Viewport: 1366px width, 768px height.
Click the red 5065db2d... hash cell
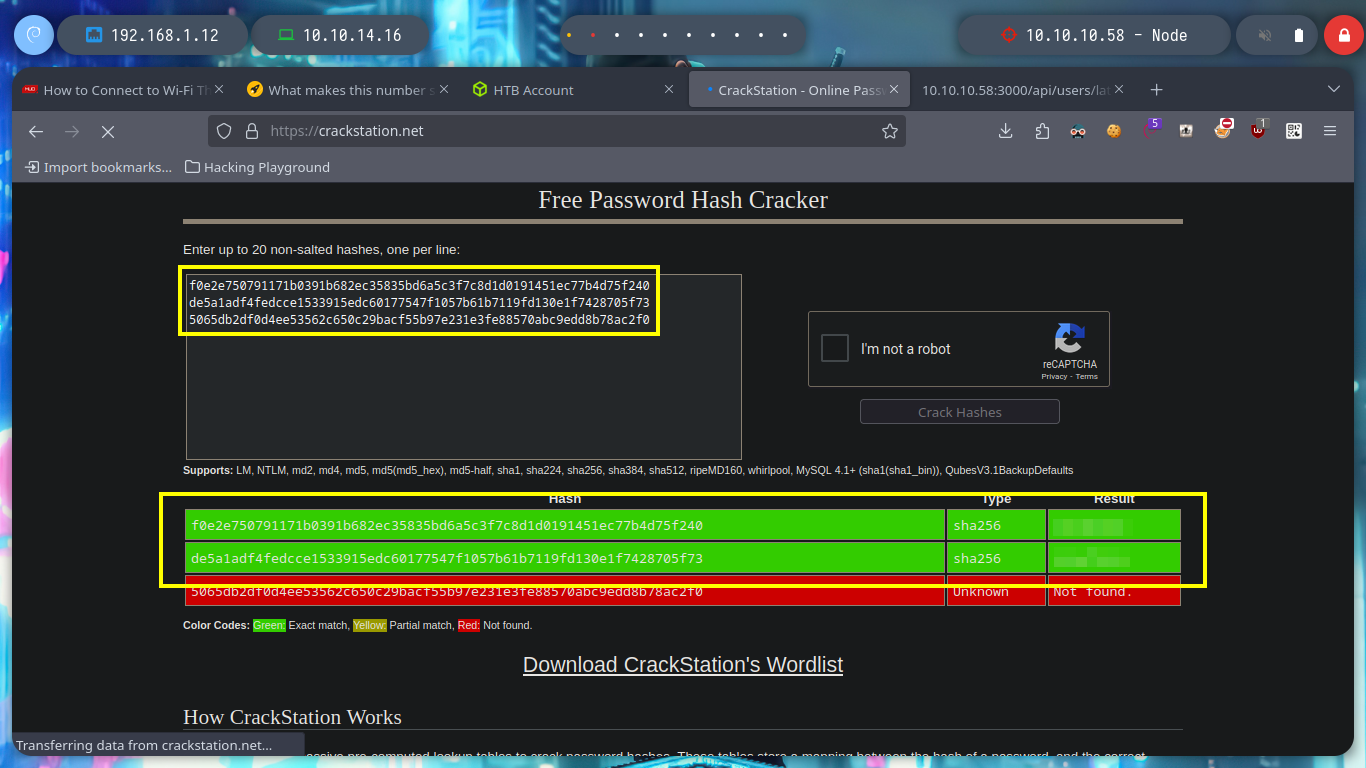[565, 591]
